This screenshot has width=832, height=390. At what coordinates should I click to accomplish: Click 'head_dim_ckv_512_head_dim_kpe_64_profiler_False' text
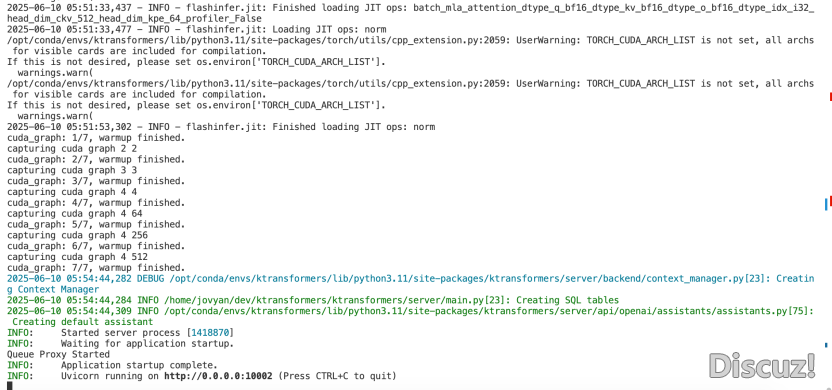(134, 19)
